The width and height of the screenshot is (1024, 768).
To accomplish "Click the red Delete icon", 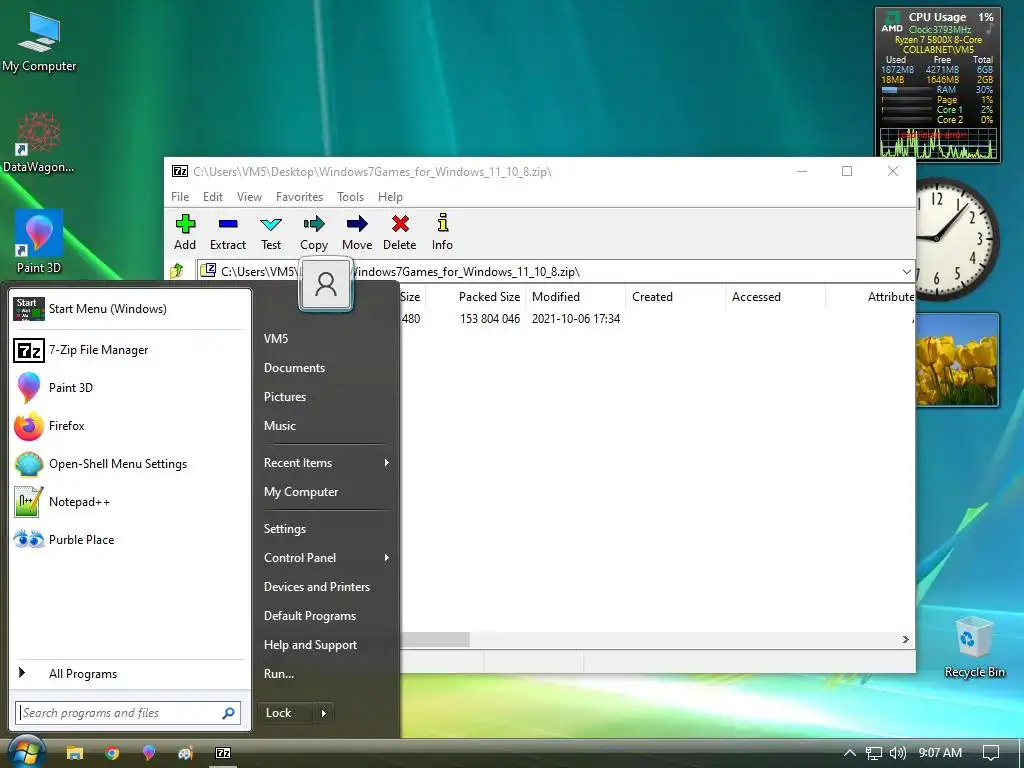I will 400,232.
